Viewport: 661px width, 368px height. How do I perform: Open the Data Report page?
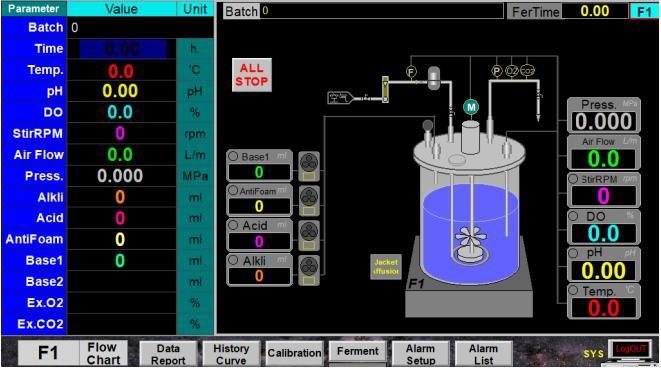[168, 354]
